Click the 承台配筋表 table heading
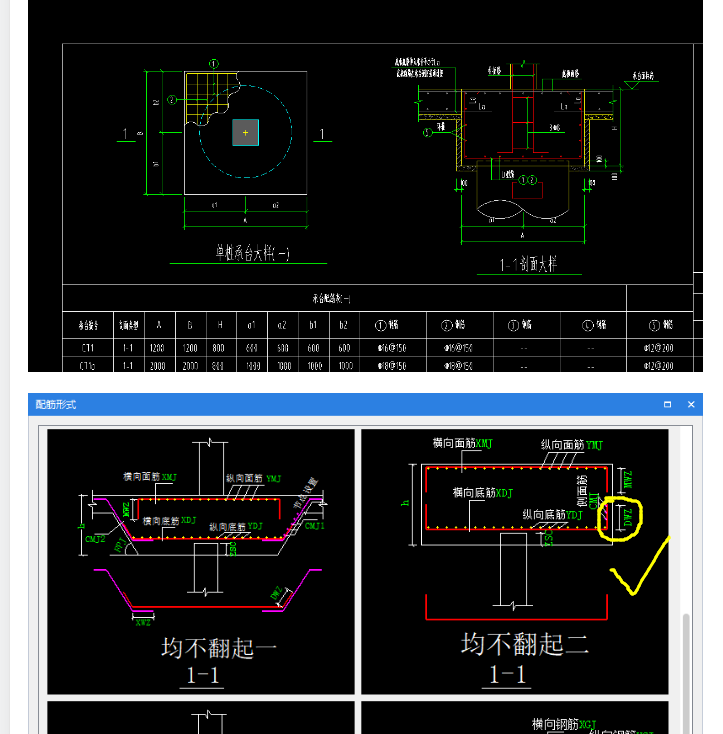The image size is (723, 734). 331,298
